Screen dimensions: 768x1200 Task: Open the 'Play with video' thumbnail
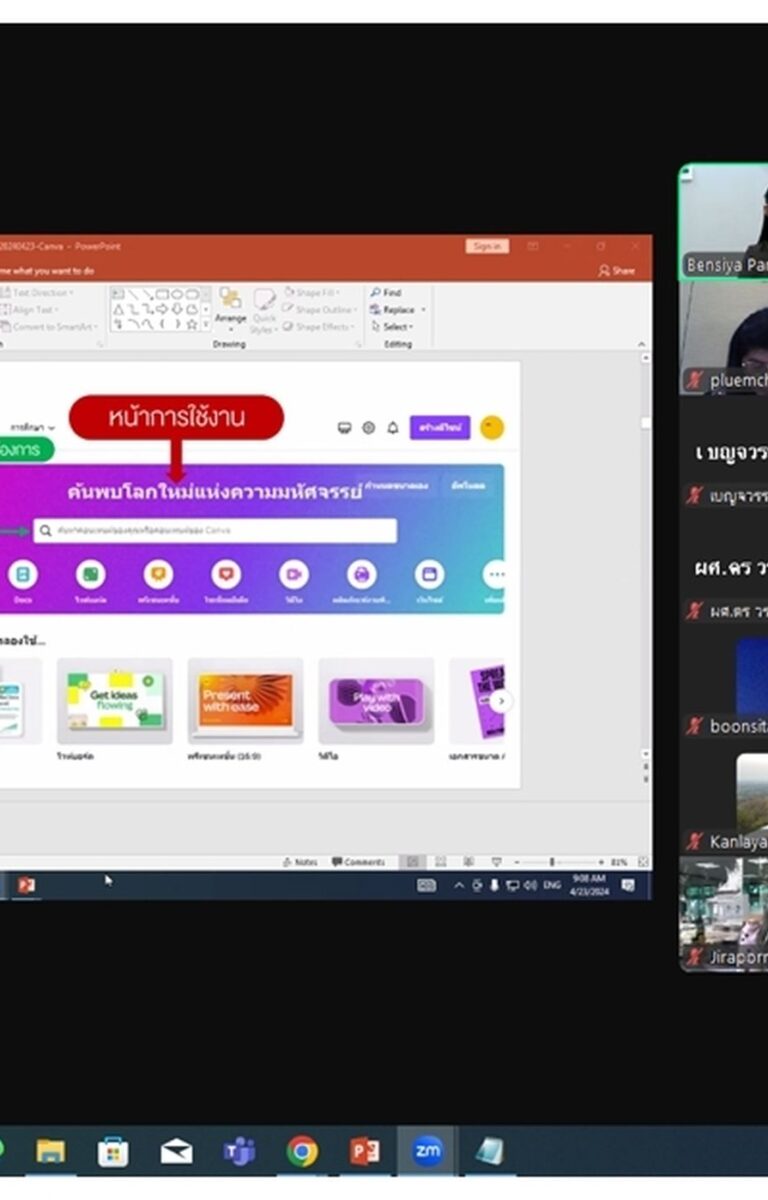coord(376,700)
